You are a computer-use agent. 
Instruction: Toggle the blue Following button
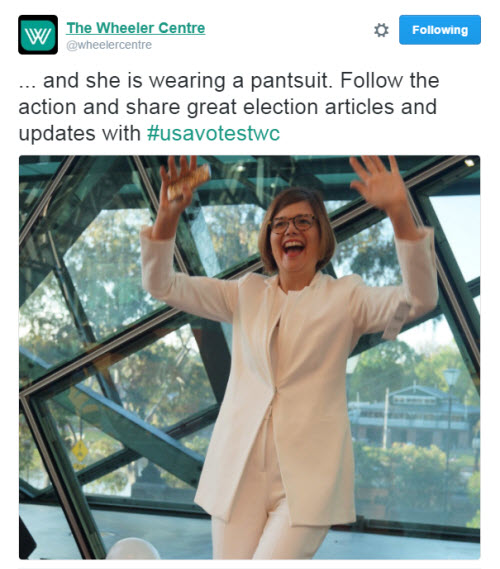pyautogui.click(x=440, y=30)
